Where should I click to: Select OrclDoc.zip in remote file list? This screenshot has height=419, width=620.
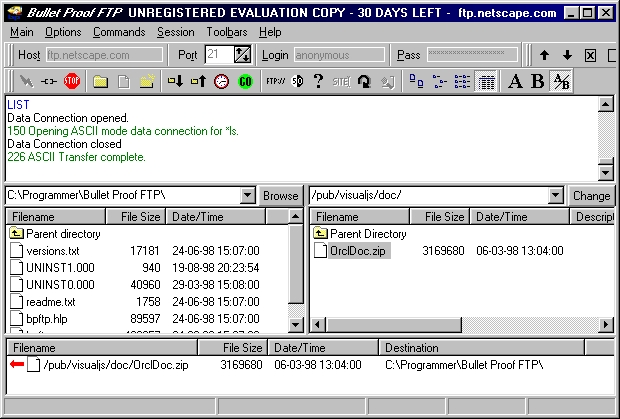(x=357, y=251)
